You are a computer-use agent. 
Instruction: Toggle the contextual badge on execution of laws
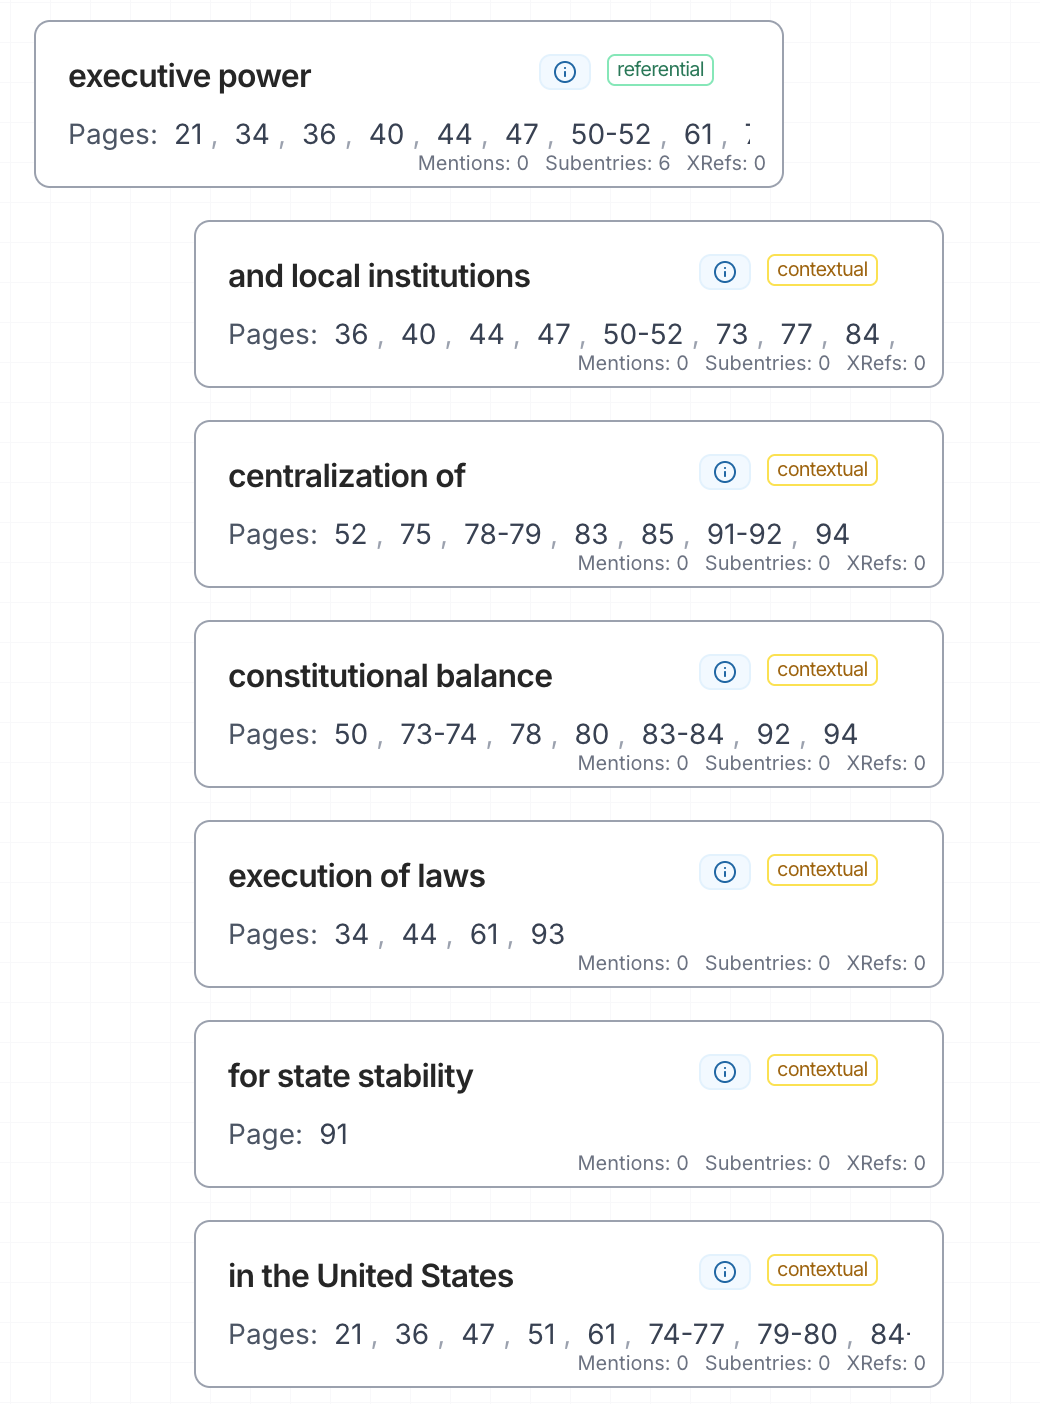pyautogui.click(x=822, y=869)
